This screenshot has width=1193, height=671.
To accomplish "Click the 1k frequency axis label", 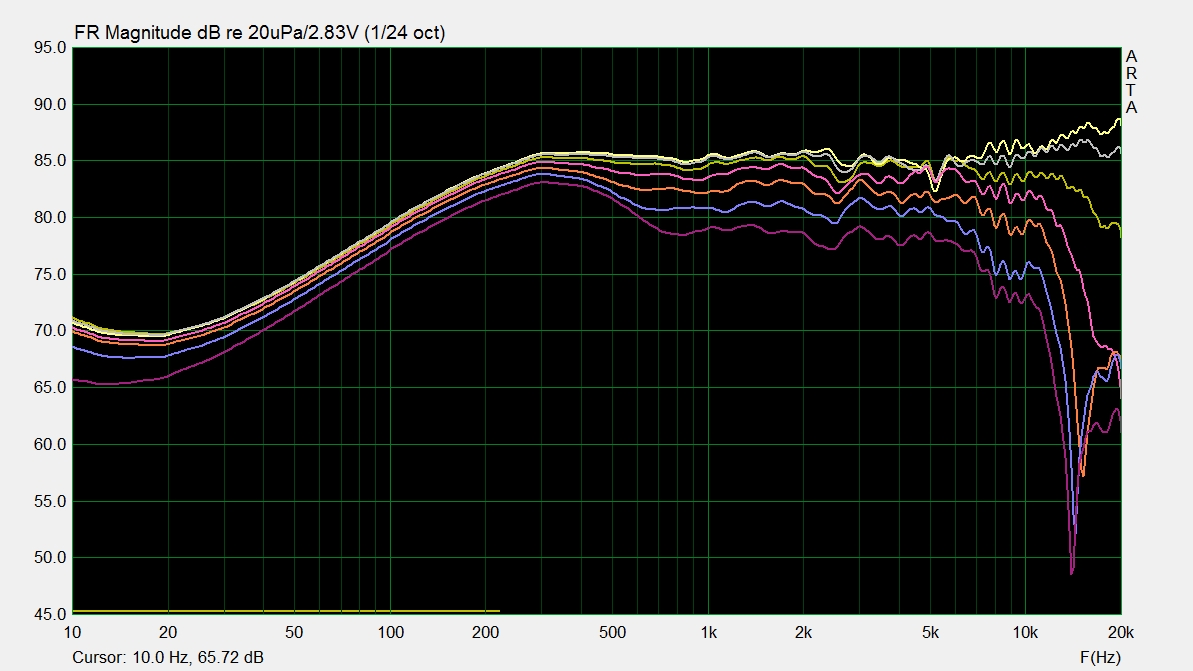I will [x=708, y=632].
